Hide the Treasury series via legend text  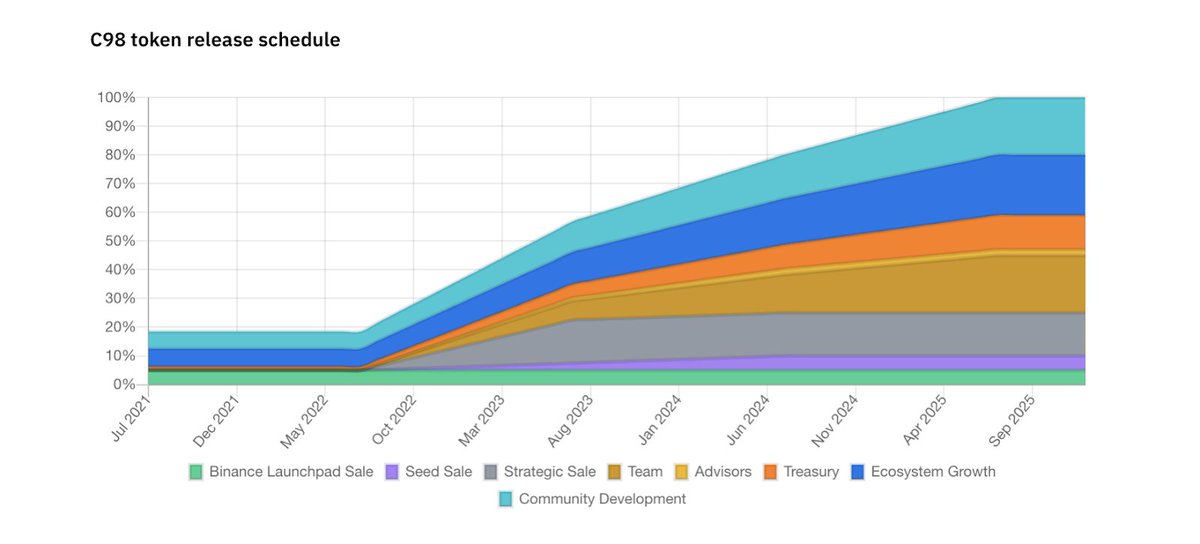[x=811, y=471]
